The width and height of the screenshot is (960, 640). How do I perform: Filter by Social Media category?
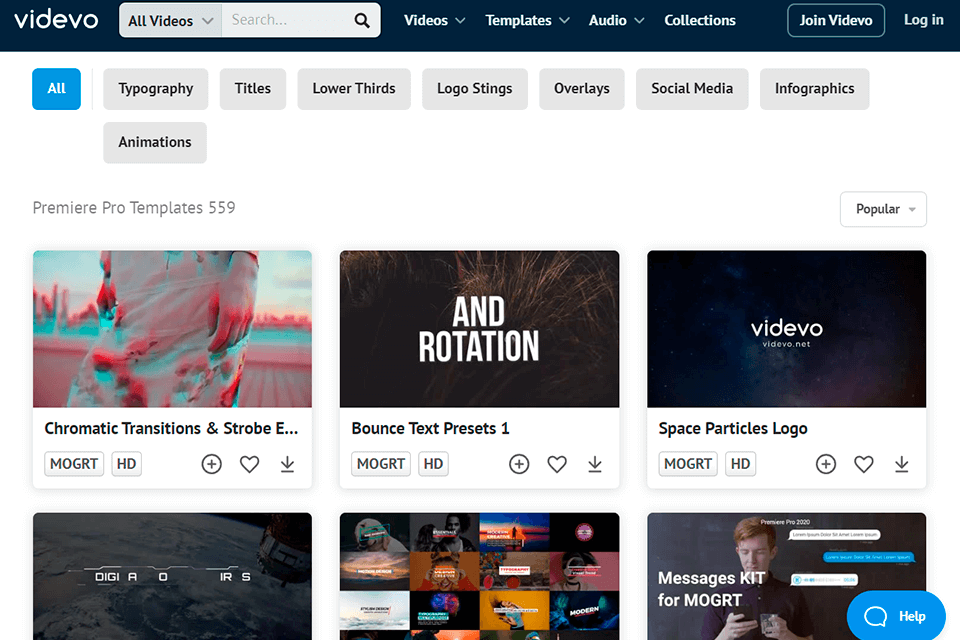coord(692,89)
